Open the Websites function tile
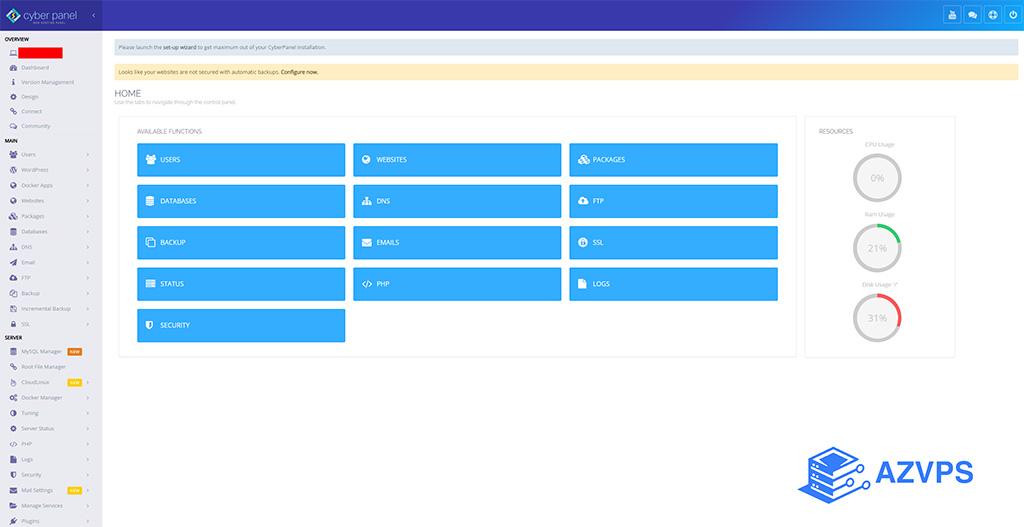 coord(457,160)
